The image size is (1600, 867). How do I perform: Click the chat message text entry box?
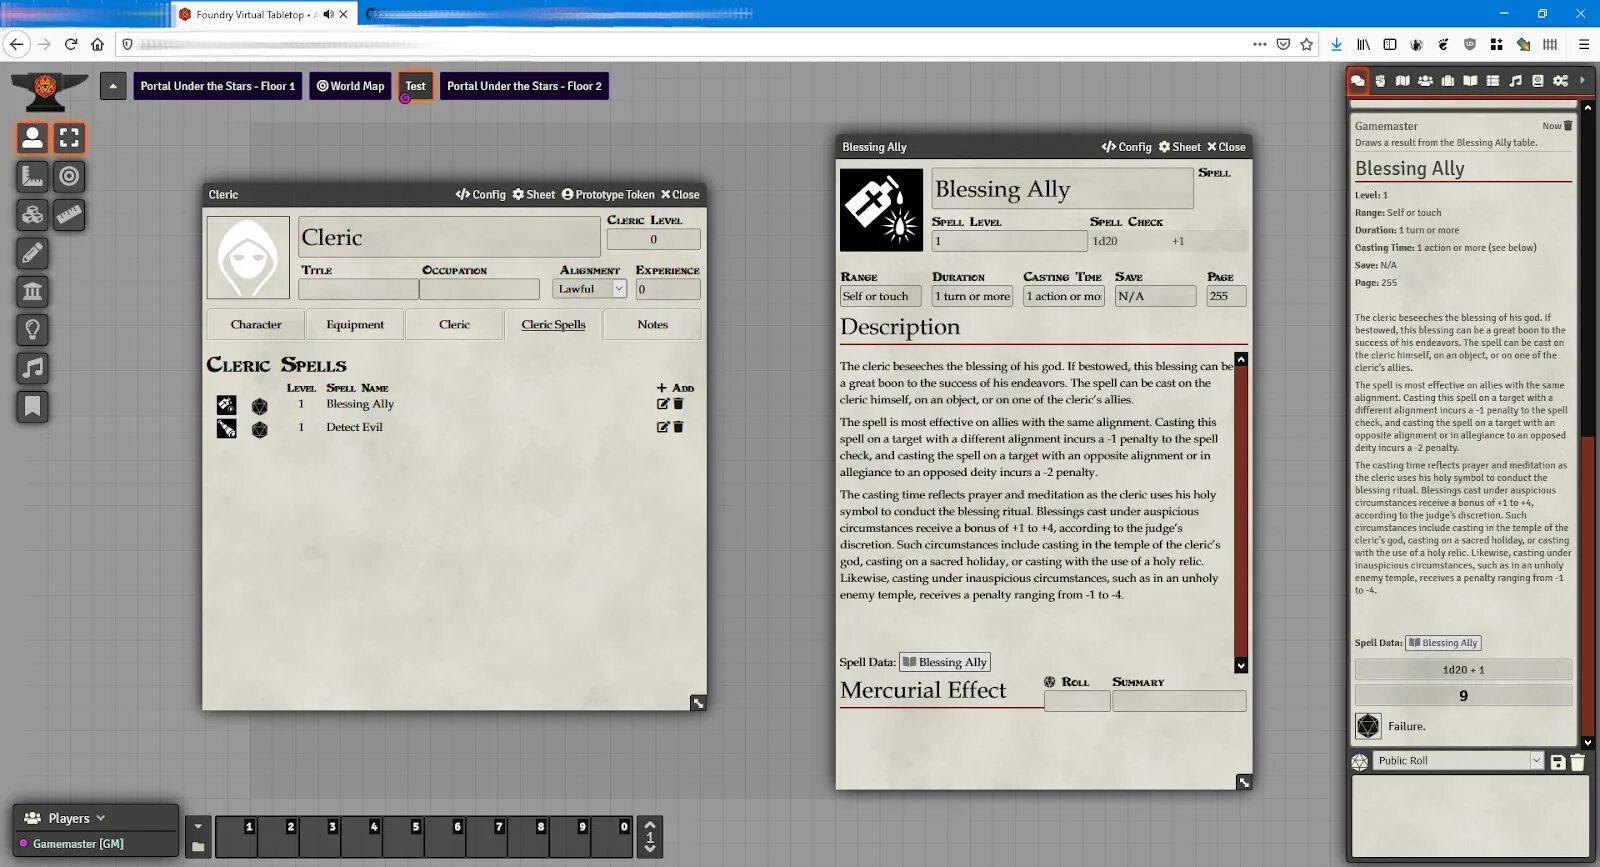coord(1469,816)
